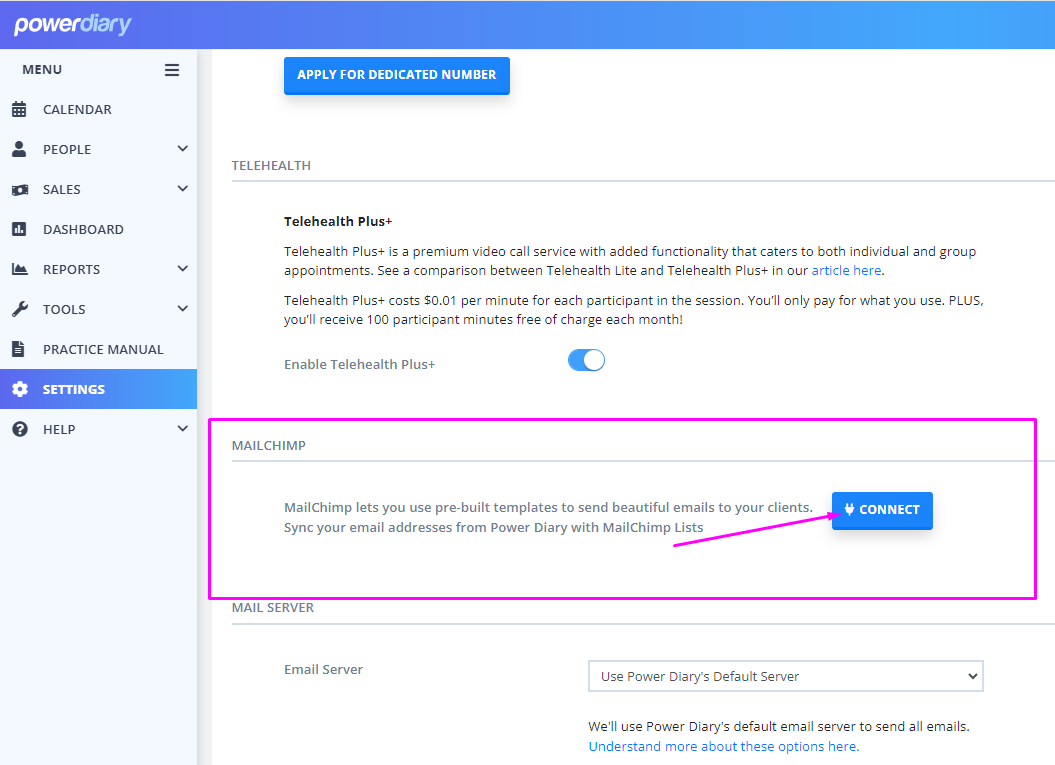
Task: Click the Telehealth section heading
Action: tap(271, 166)
